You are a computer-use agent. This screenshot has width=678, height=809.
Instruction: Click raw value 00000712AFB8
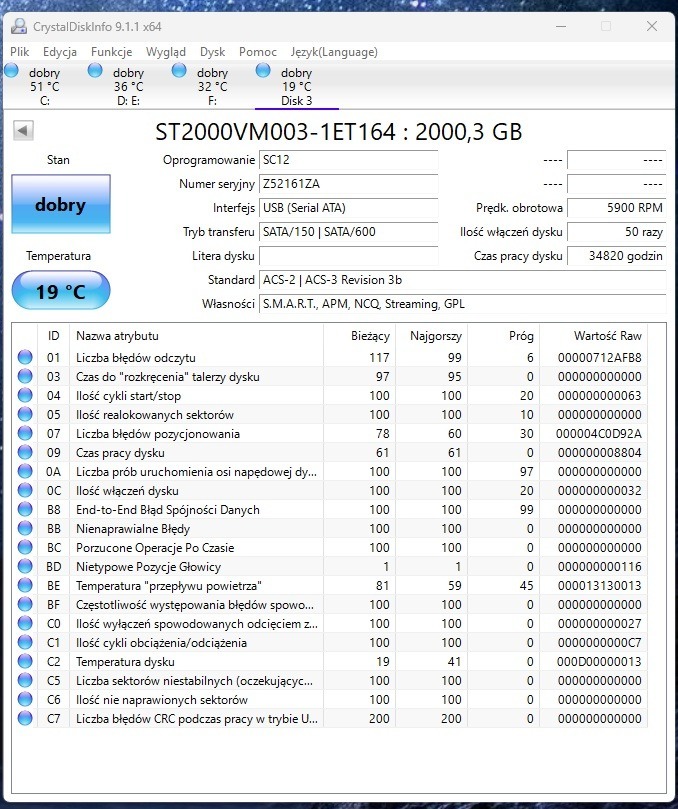pyautogui.click(x=600, y=358)
